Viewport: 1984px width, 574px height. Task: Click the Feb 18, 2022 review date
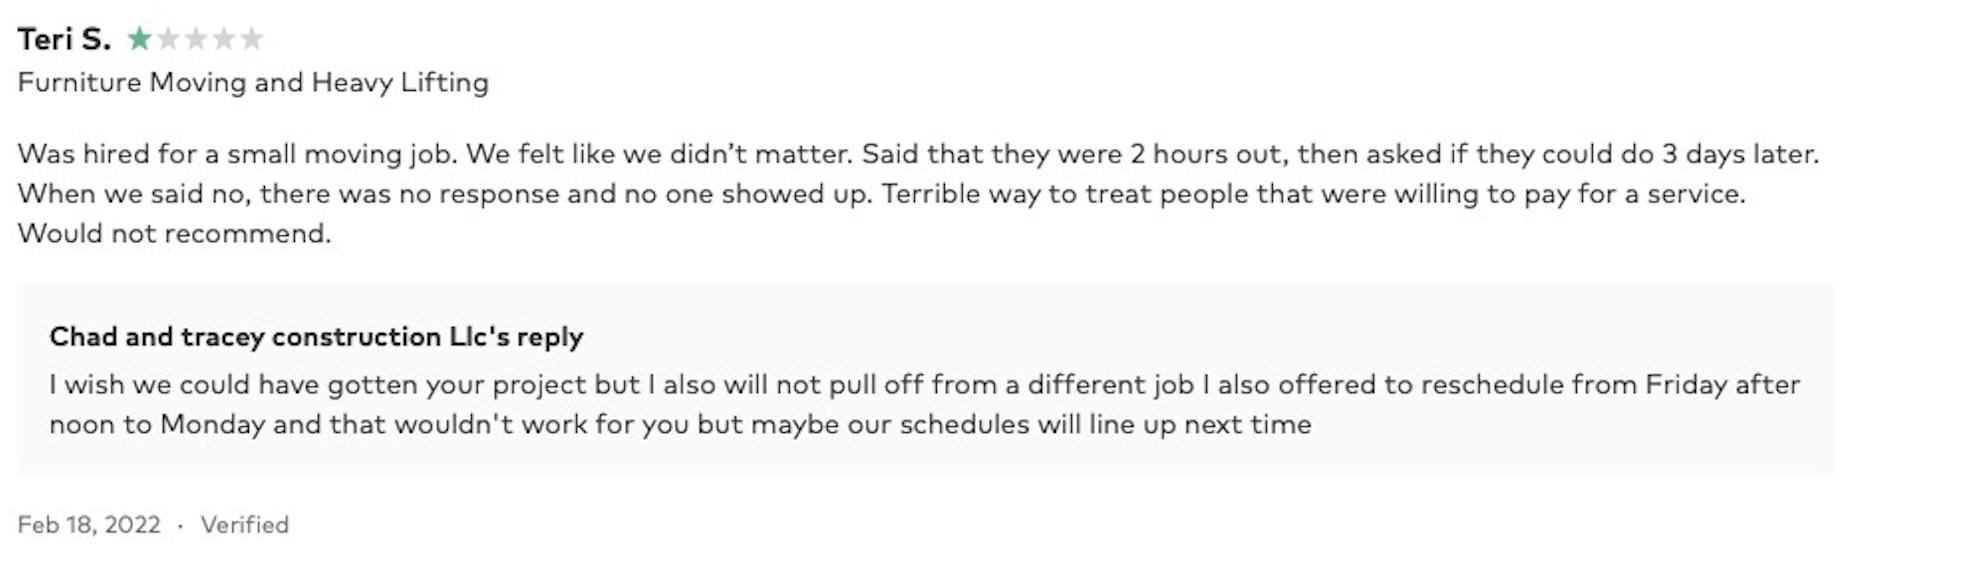point(89,525)
